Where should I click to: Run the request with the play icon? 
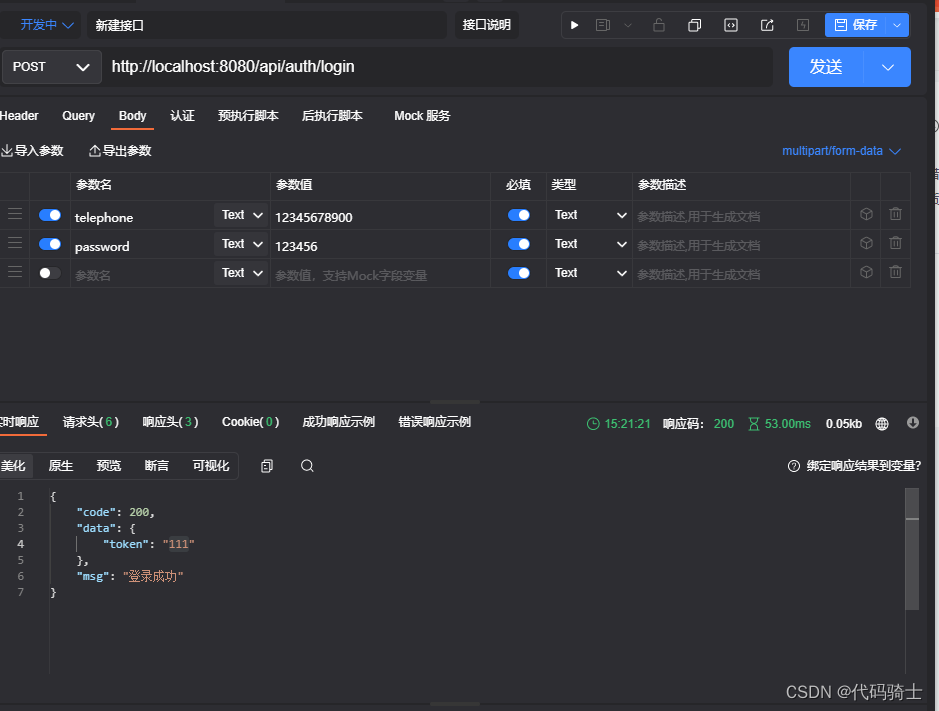coord(575,25)
